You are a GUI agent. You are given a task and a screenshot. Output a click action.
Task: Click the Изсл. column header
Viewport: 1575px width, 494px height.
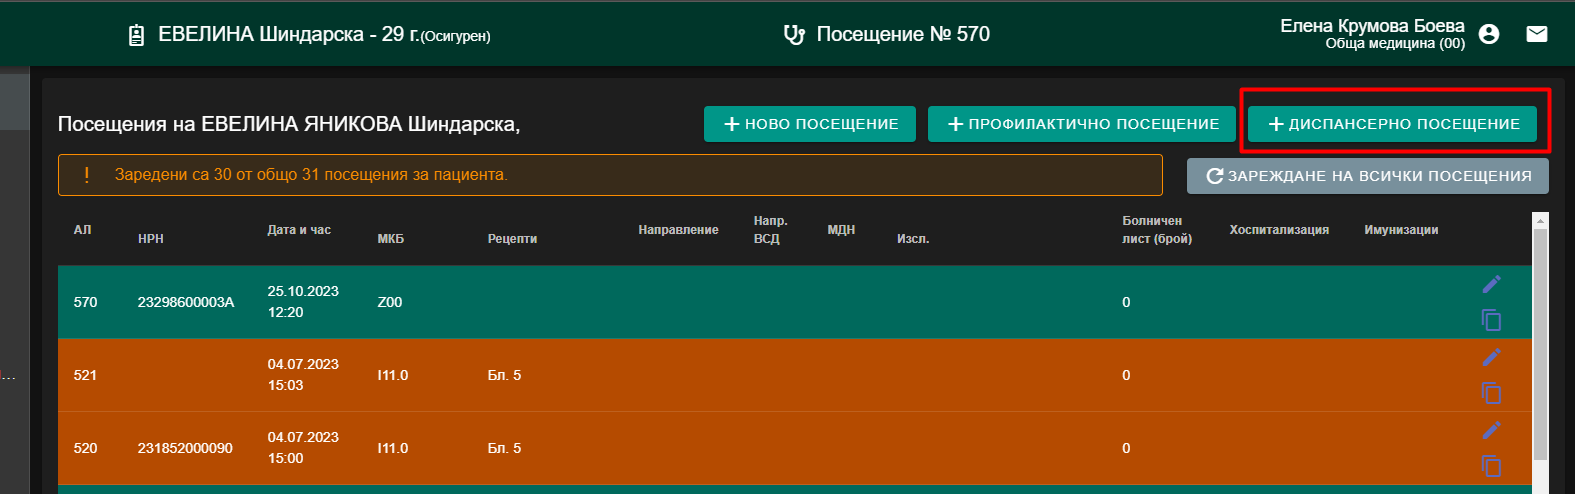[x=913, y=239]
